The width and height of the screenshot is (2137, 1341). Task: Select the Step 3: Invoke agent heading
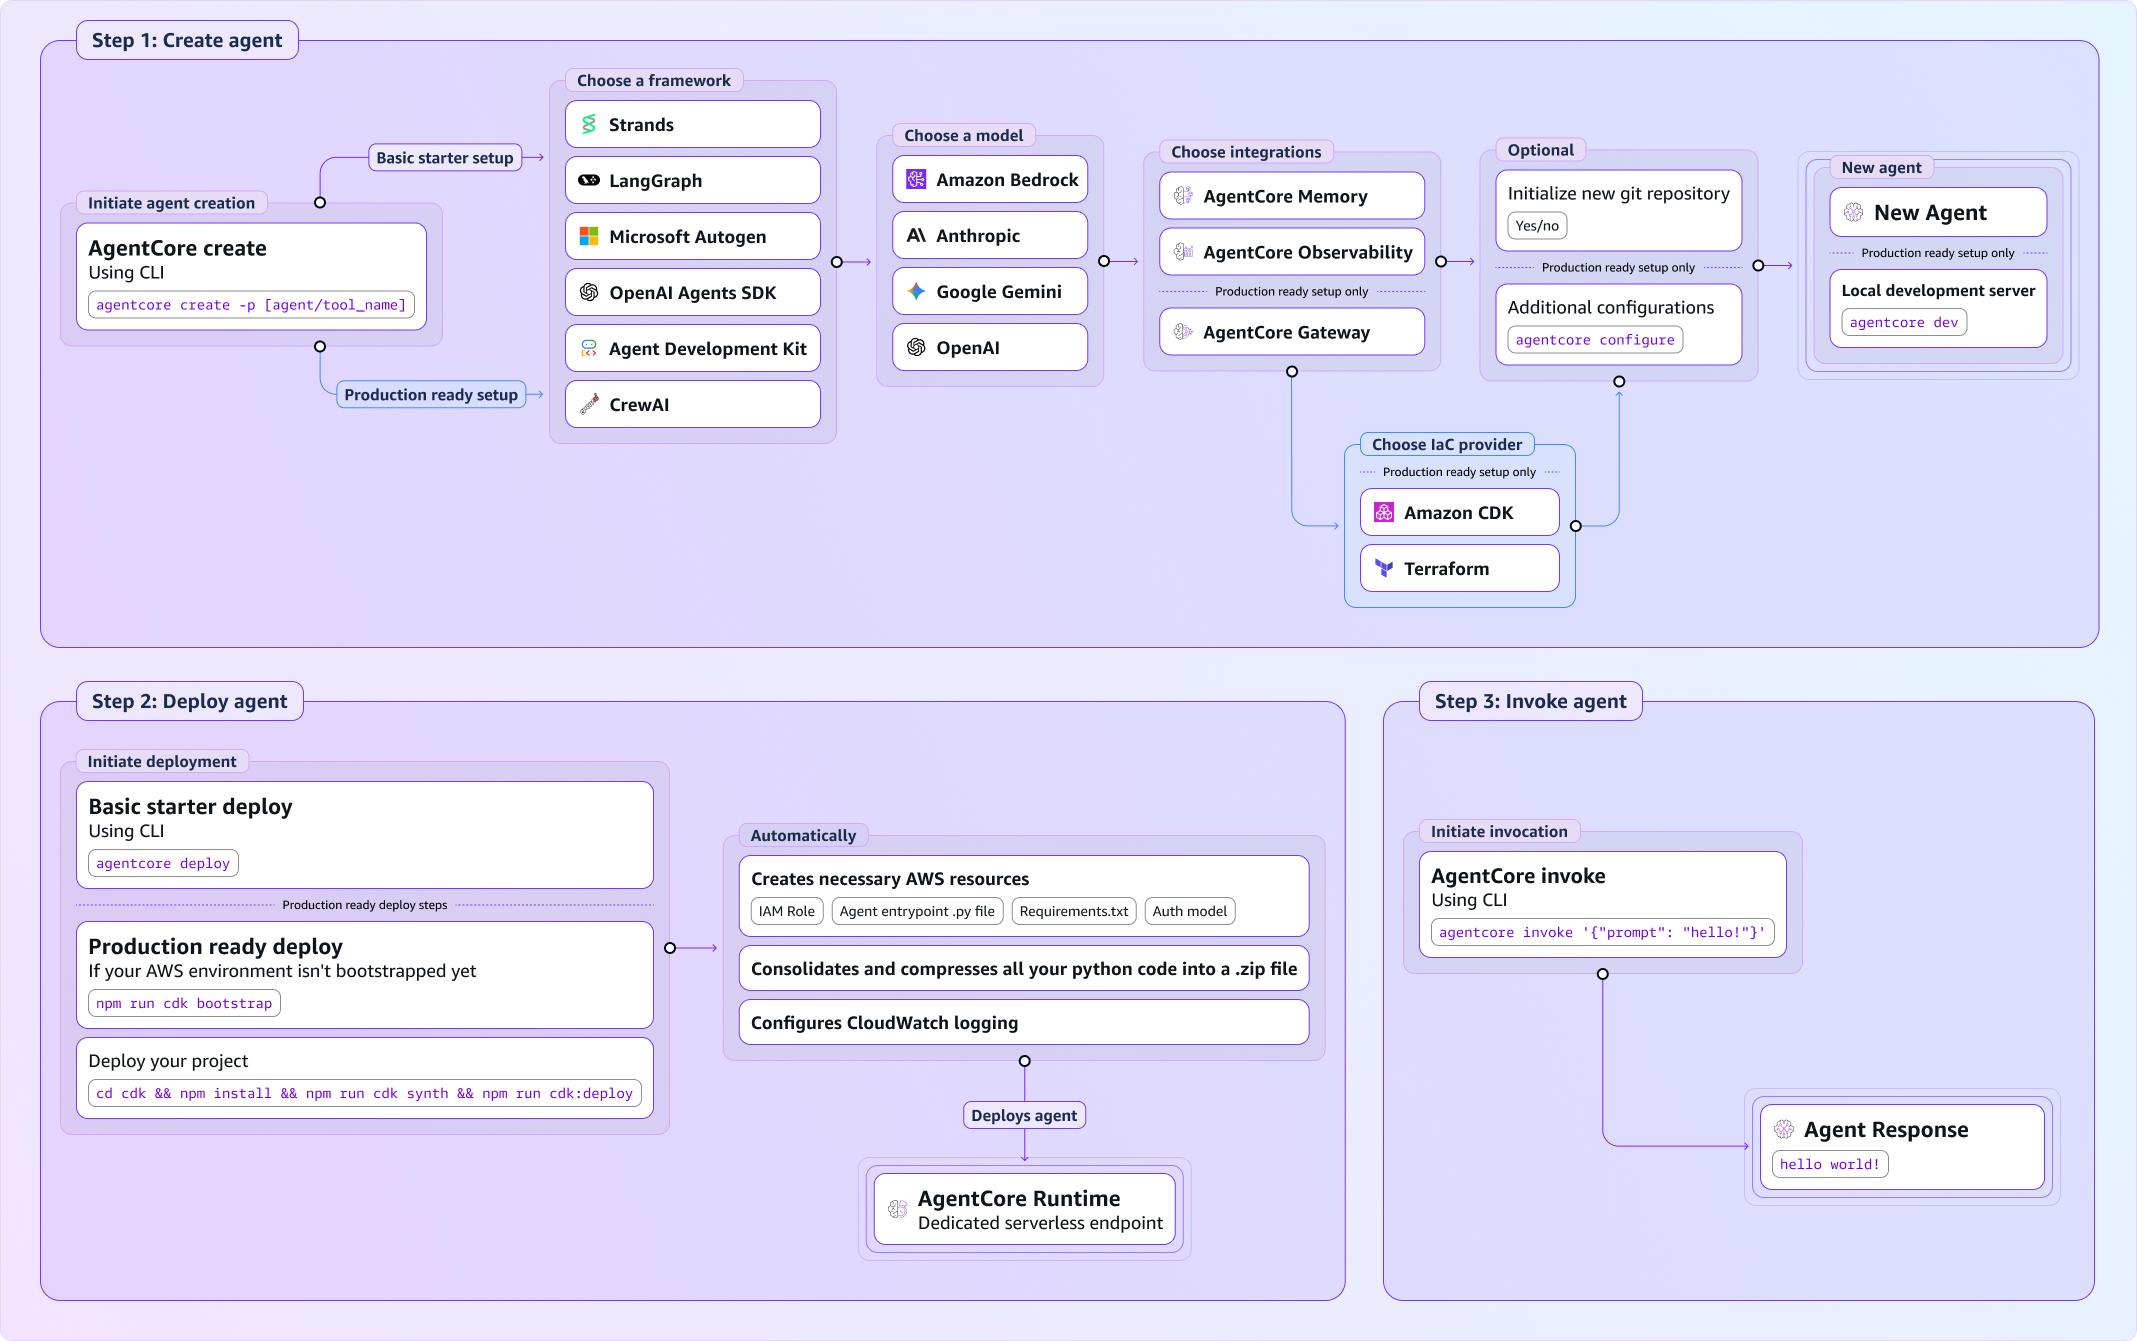tap(1530, 702)
